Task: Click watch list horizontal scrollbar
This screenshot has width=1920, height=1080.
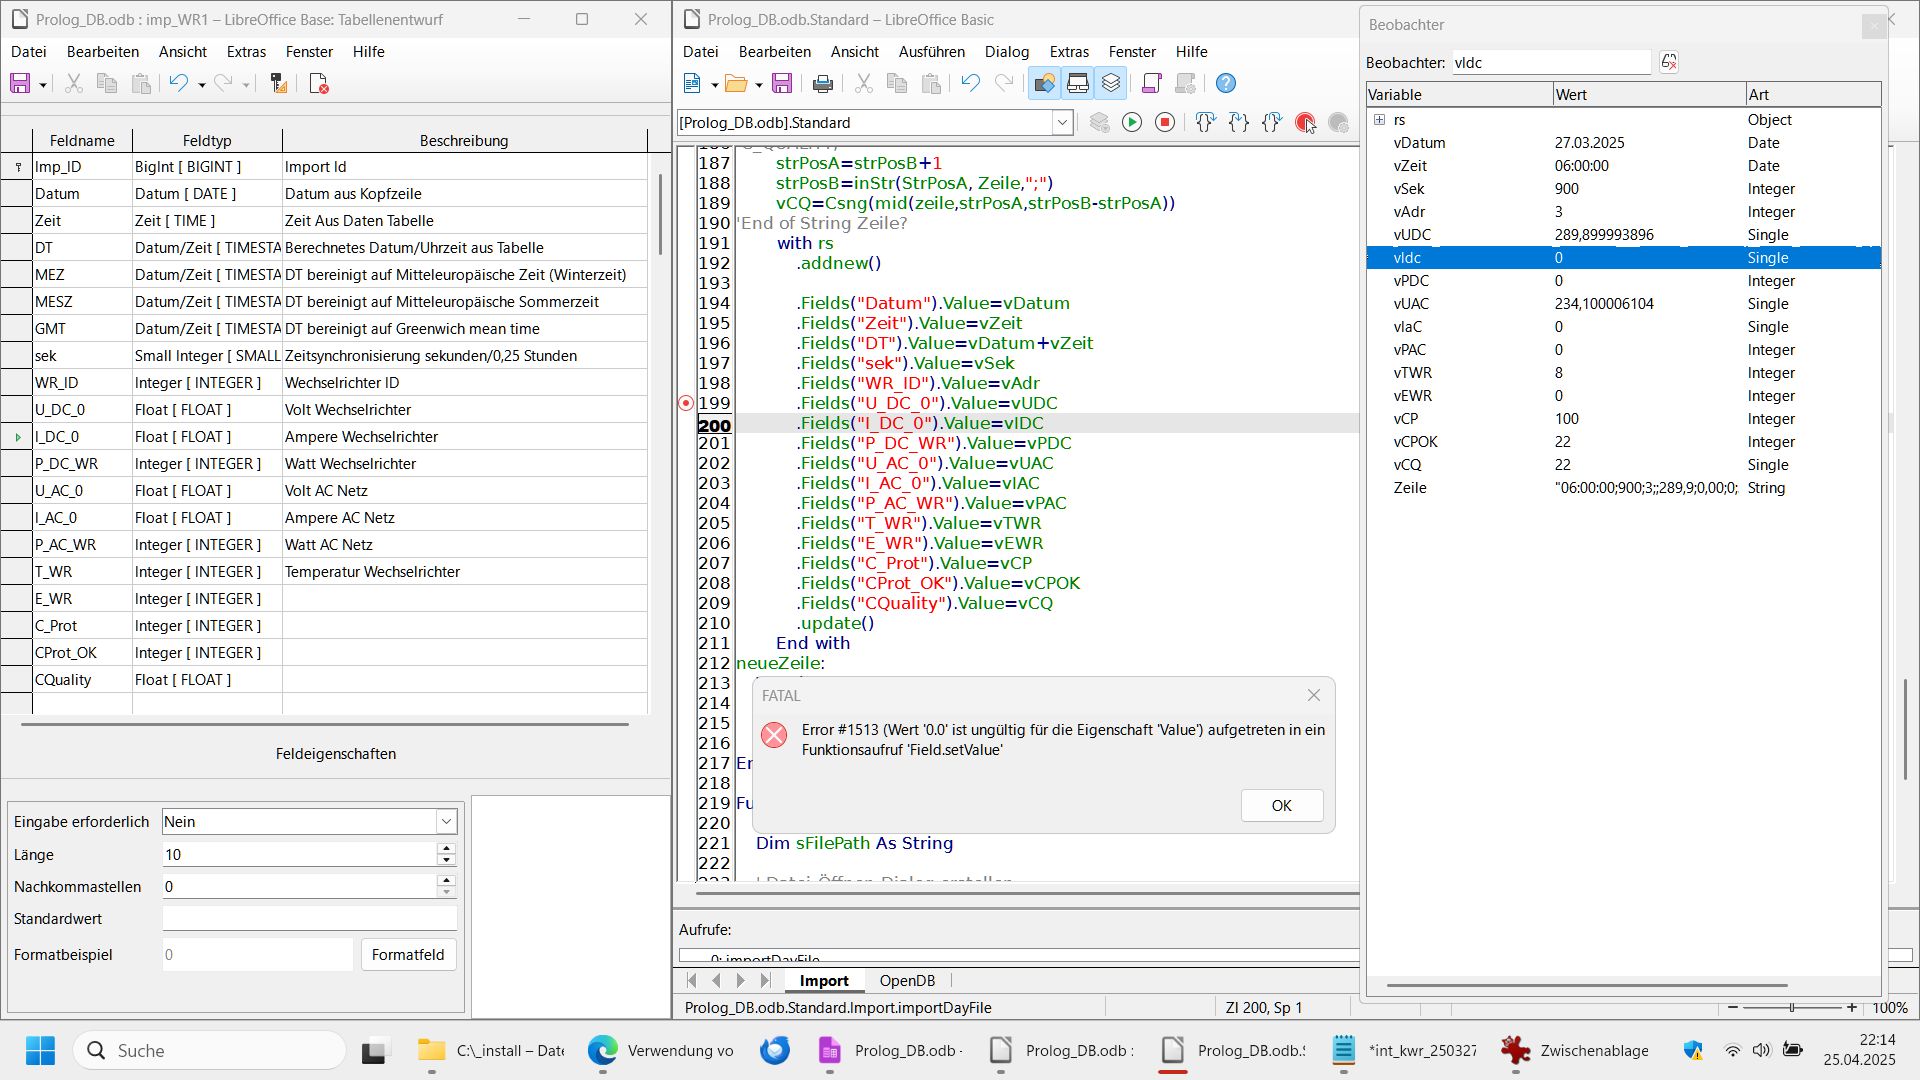Action: click(x=1587, y=986)
